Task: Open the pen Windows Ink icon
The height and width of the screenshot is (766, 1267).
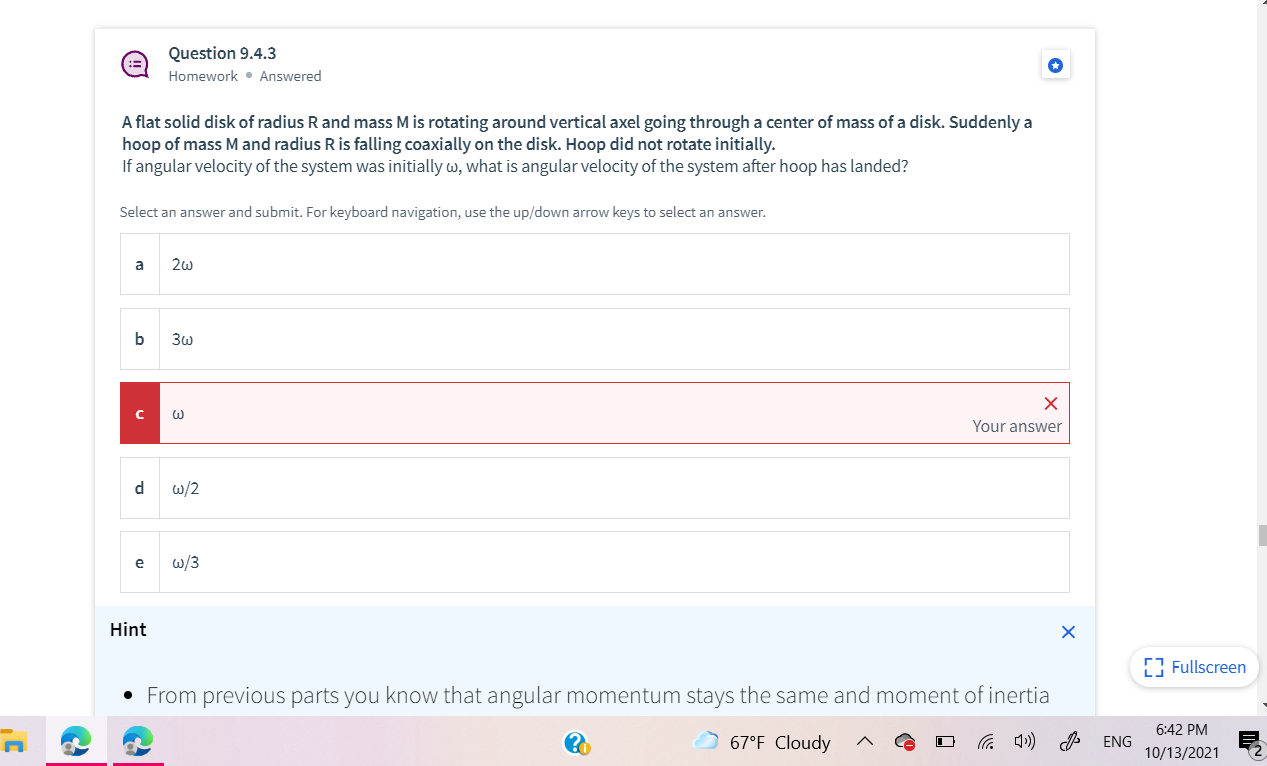Action: (1070, 742)
